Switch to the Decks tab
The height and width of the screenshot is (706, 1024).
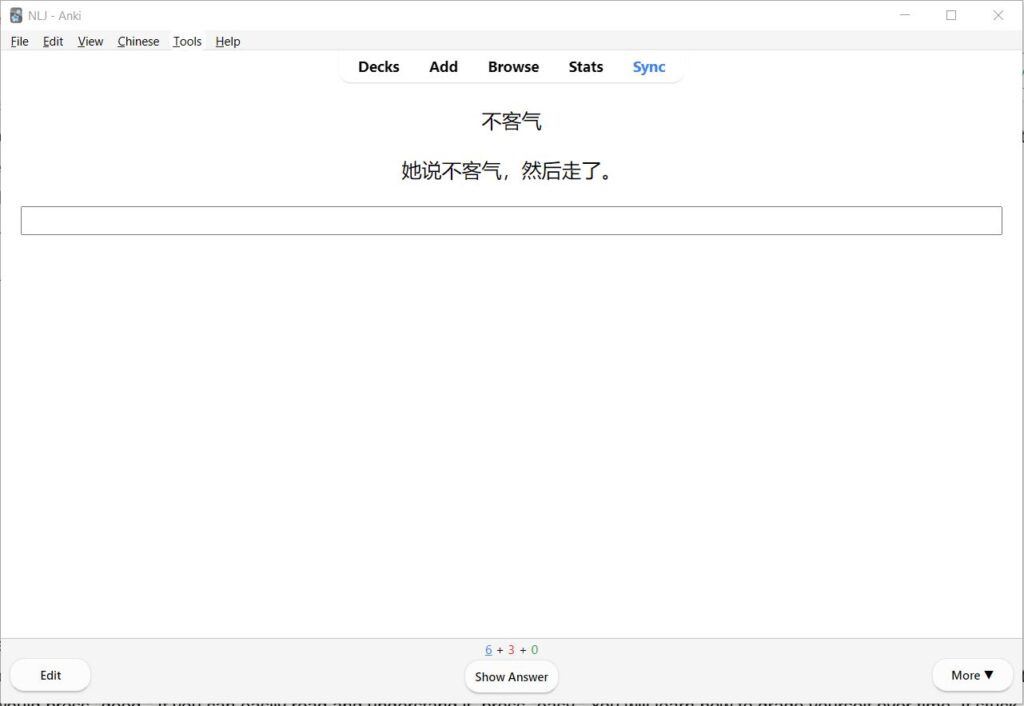pyautogui.click(x=378, y=66)
